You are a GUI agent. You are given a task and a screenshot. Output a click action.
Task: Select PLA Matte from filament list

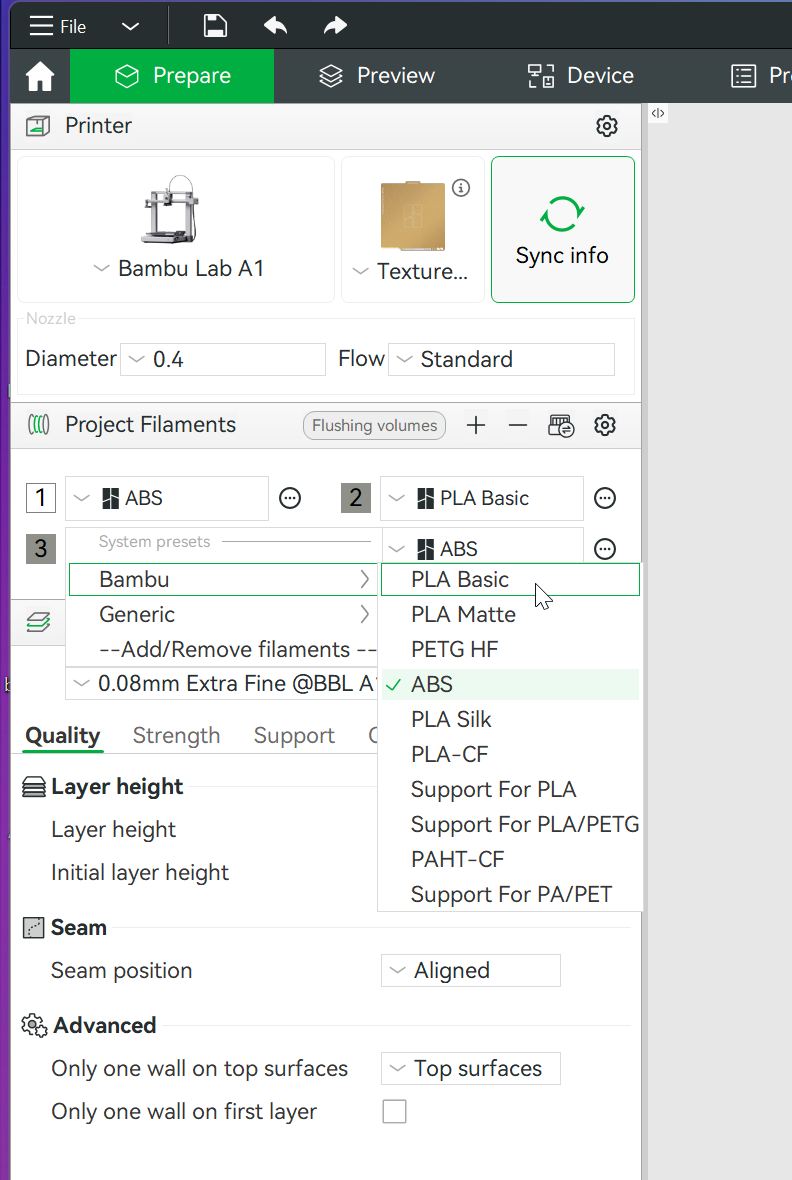coord(463,614)
